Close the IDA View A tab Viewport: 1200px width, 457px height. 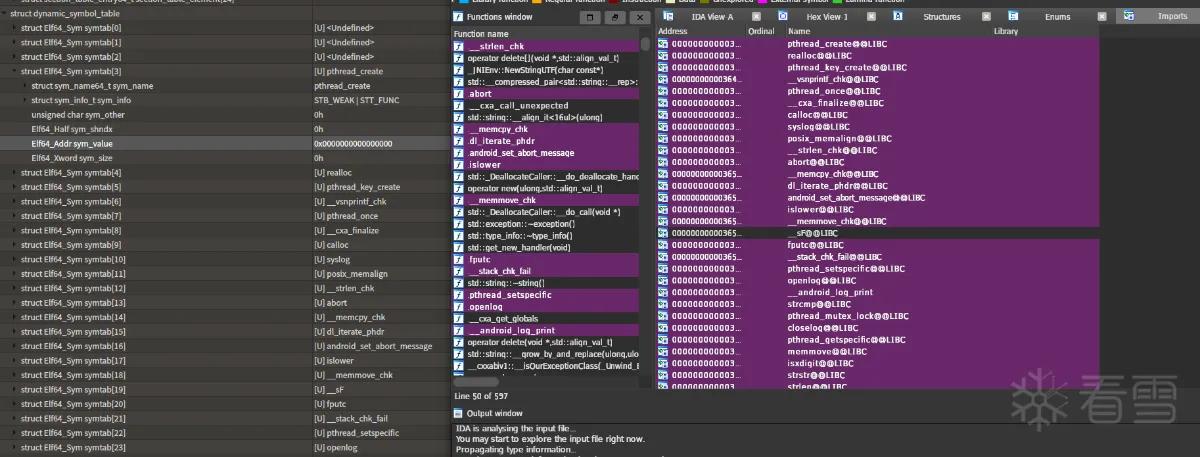click(757, 17)
